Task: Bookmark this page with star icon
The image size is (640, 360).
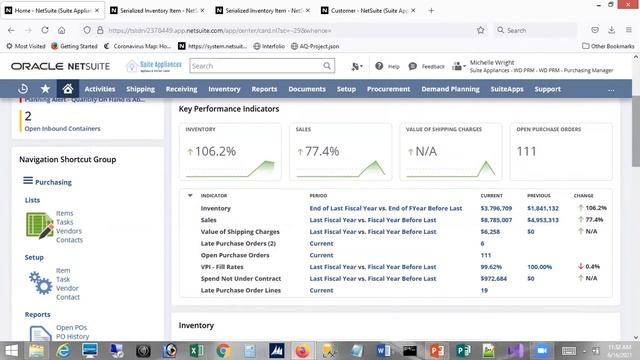Action: (480, 30)
